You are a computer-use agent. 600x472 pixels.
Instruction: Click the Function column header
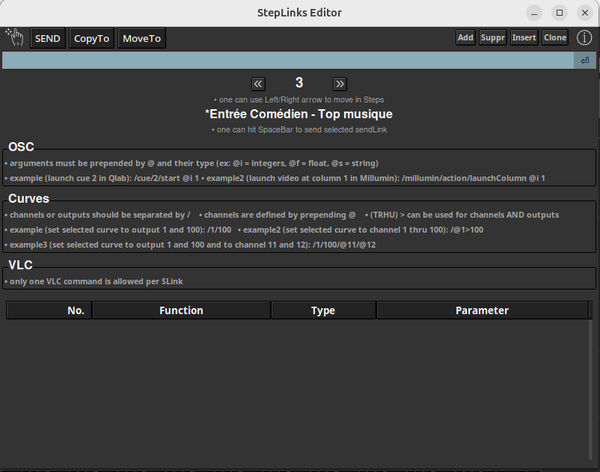181,311
